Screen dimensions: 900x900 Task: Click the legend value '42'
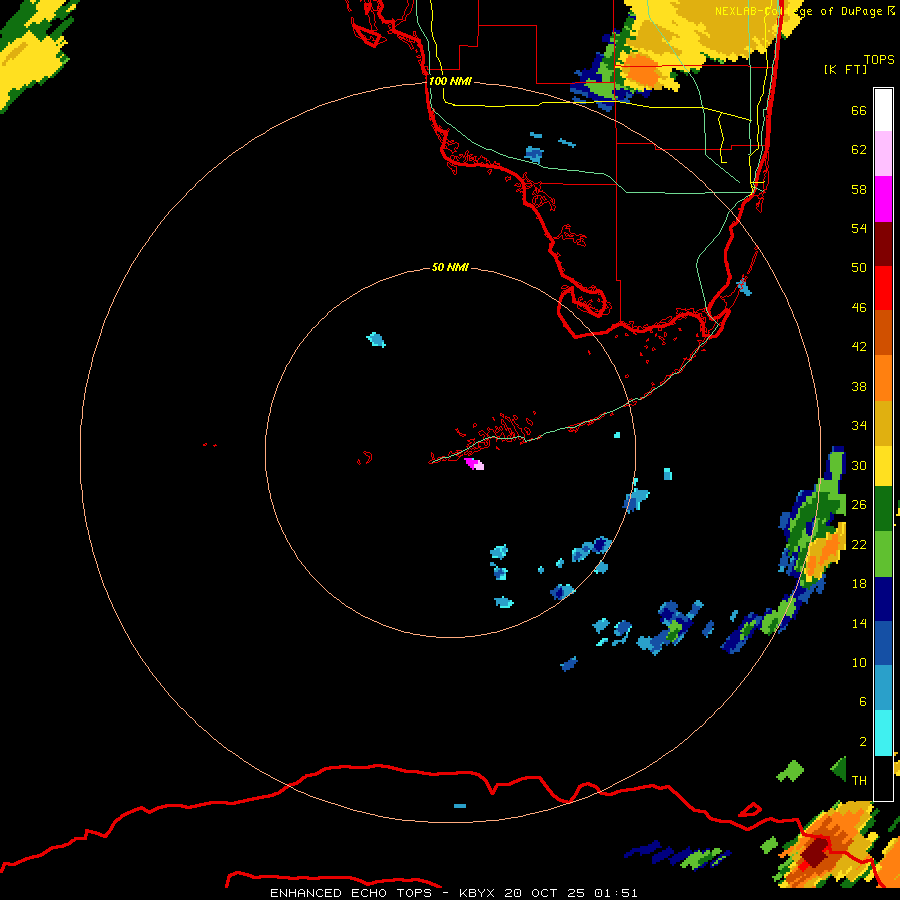[x=859, y=346]
